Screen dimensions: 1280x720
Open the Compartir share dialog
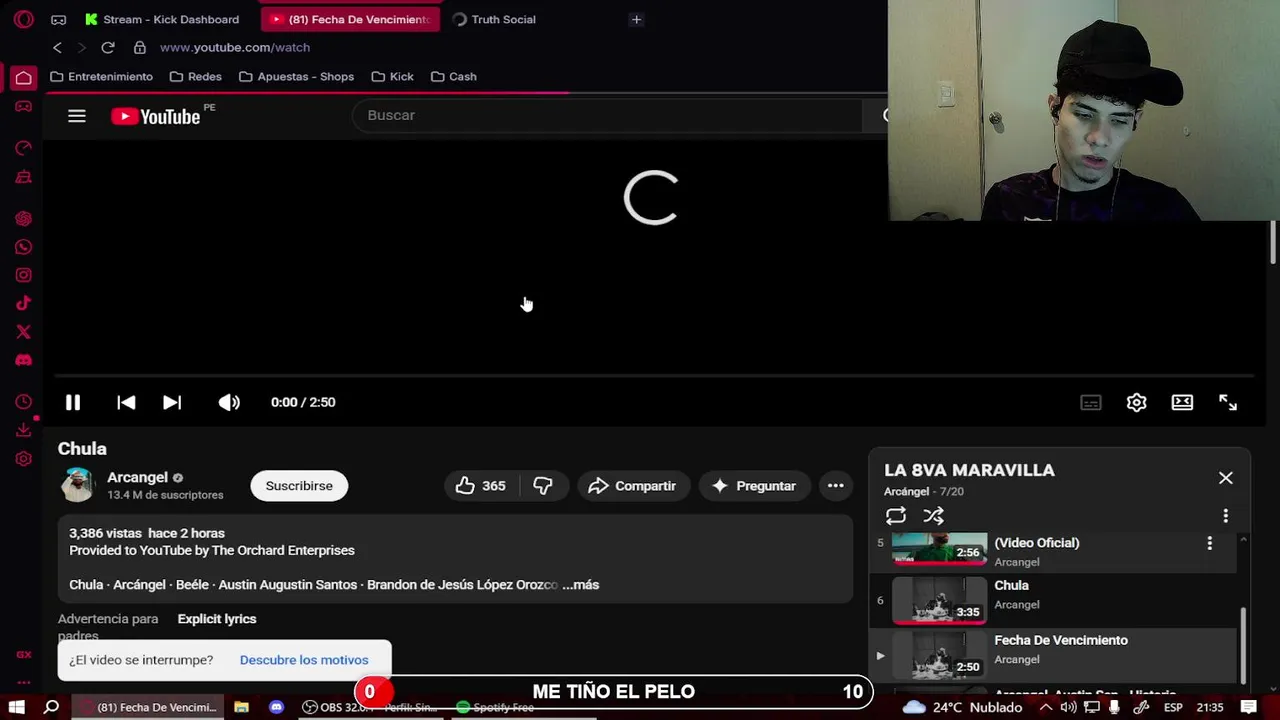[x=633, y=485]
